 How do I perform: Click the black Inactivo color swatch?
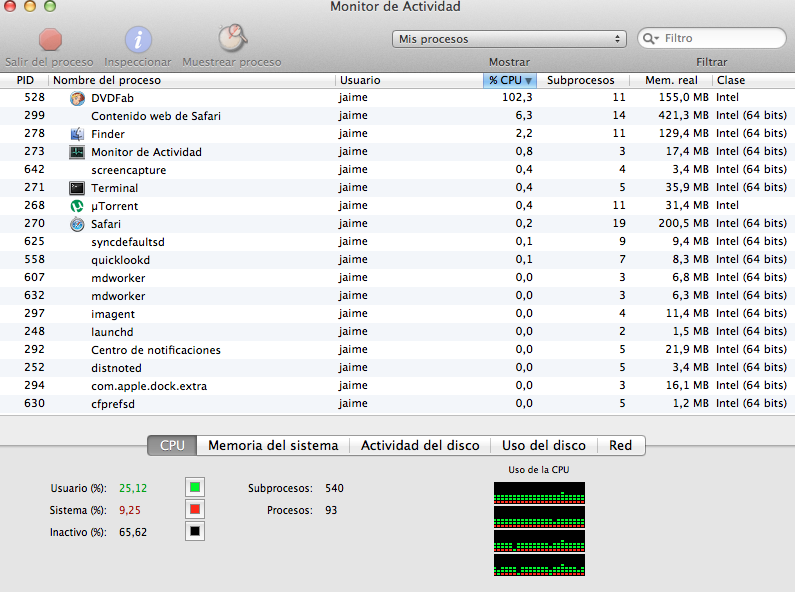195,531
